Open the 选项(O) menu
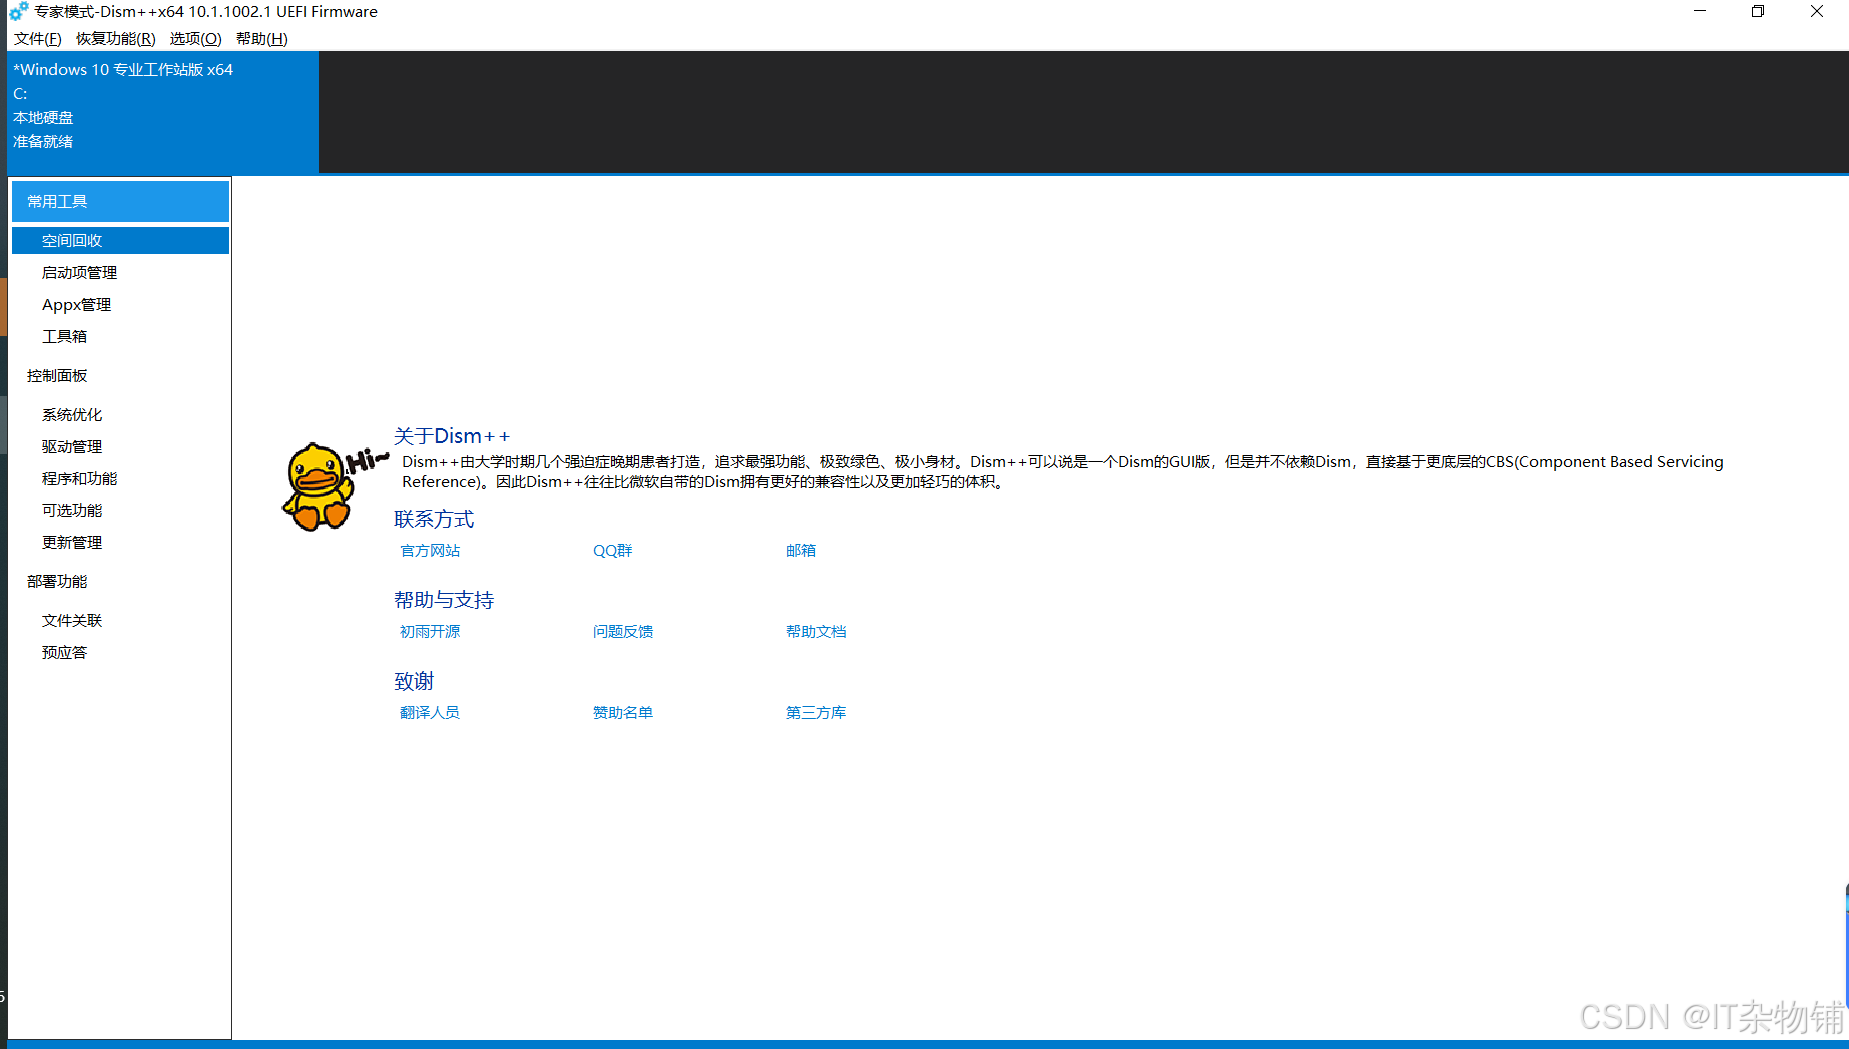The height and width of the screenshot is (1049, 1849). pyautogui.click(x=195, y=39)
